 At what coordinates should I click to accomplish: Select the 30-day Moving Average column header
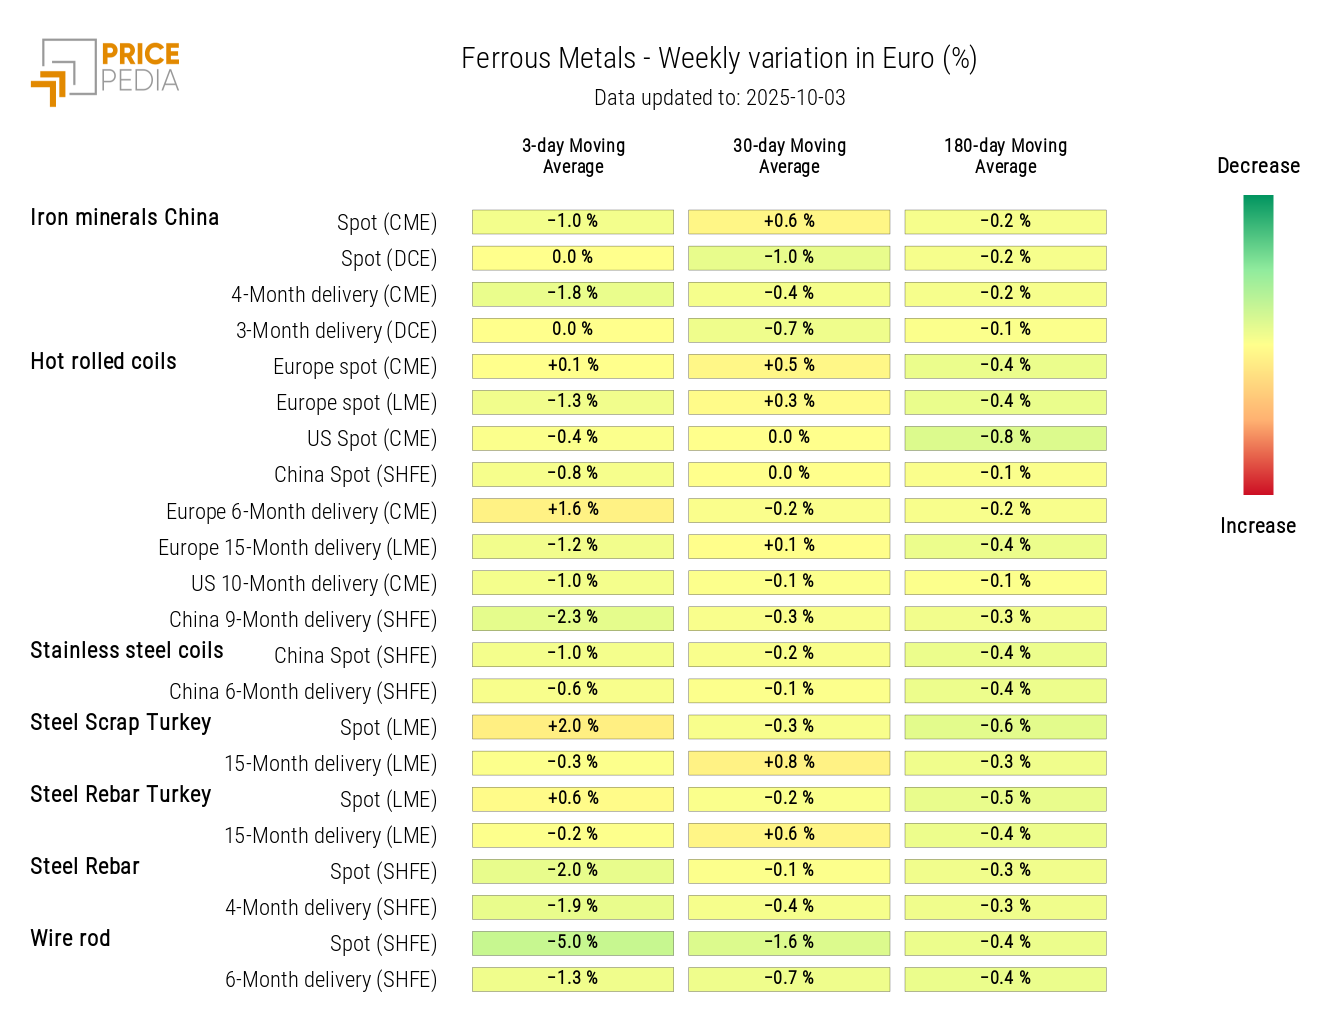pyautogui.click(x=789, y=156)
